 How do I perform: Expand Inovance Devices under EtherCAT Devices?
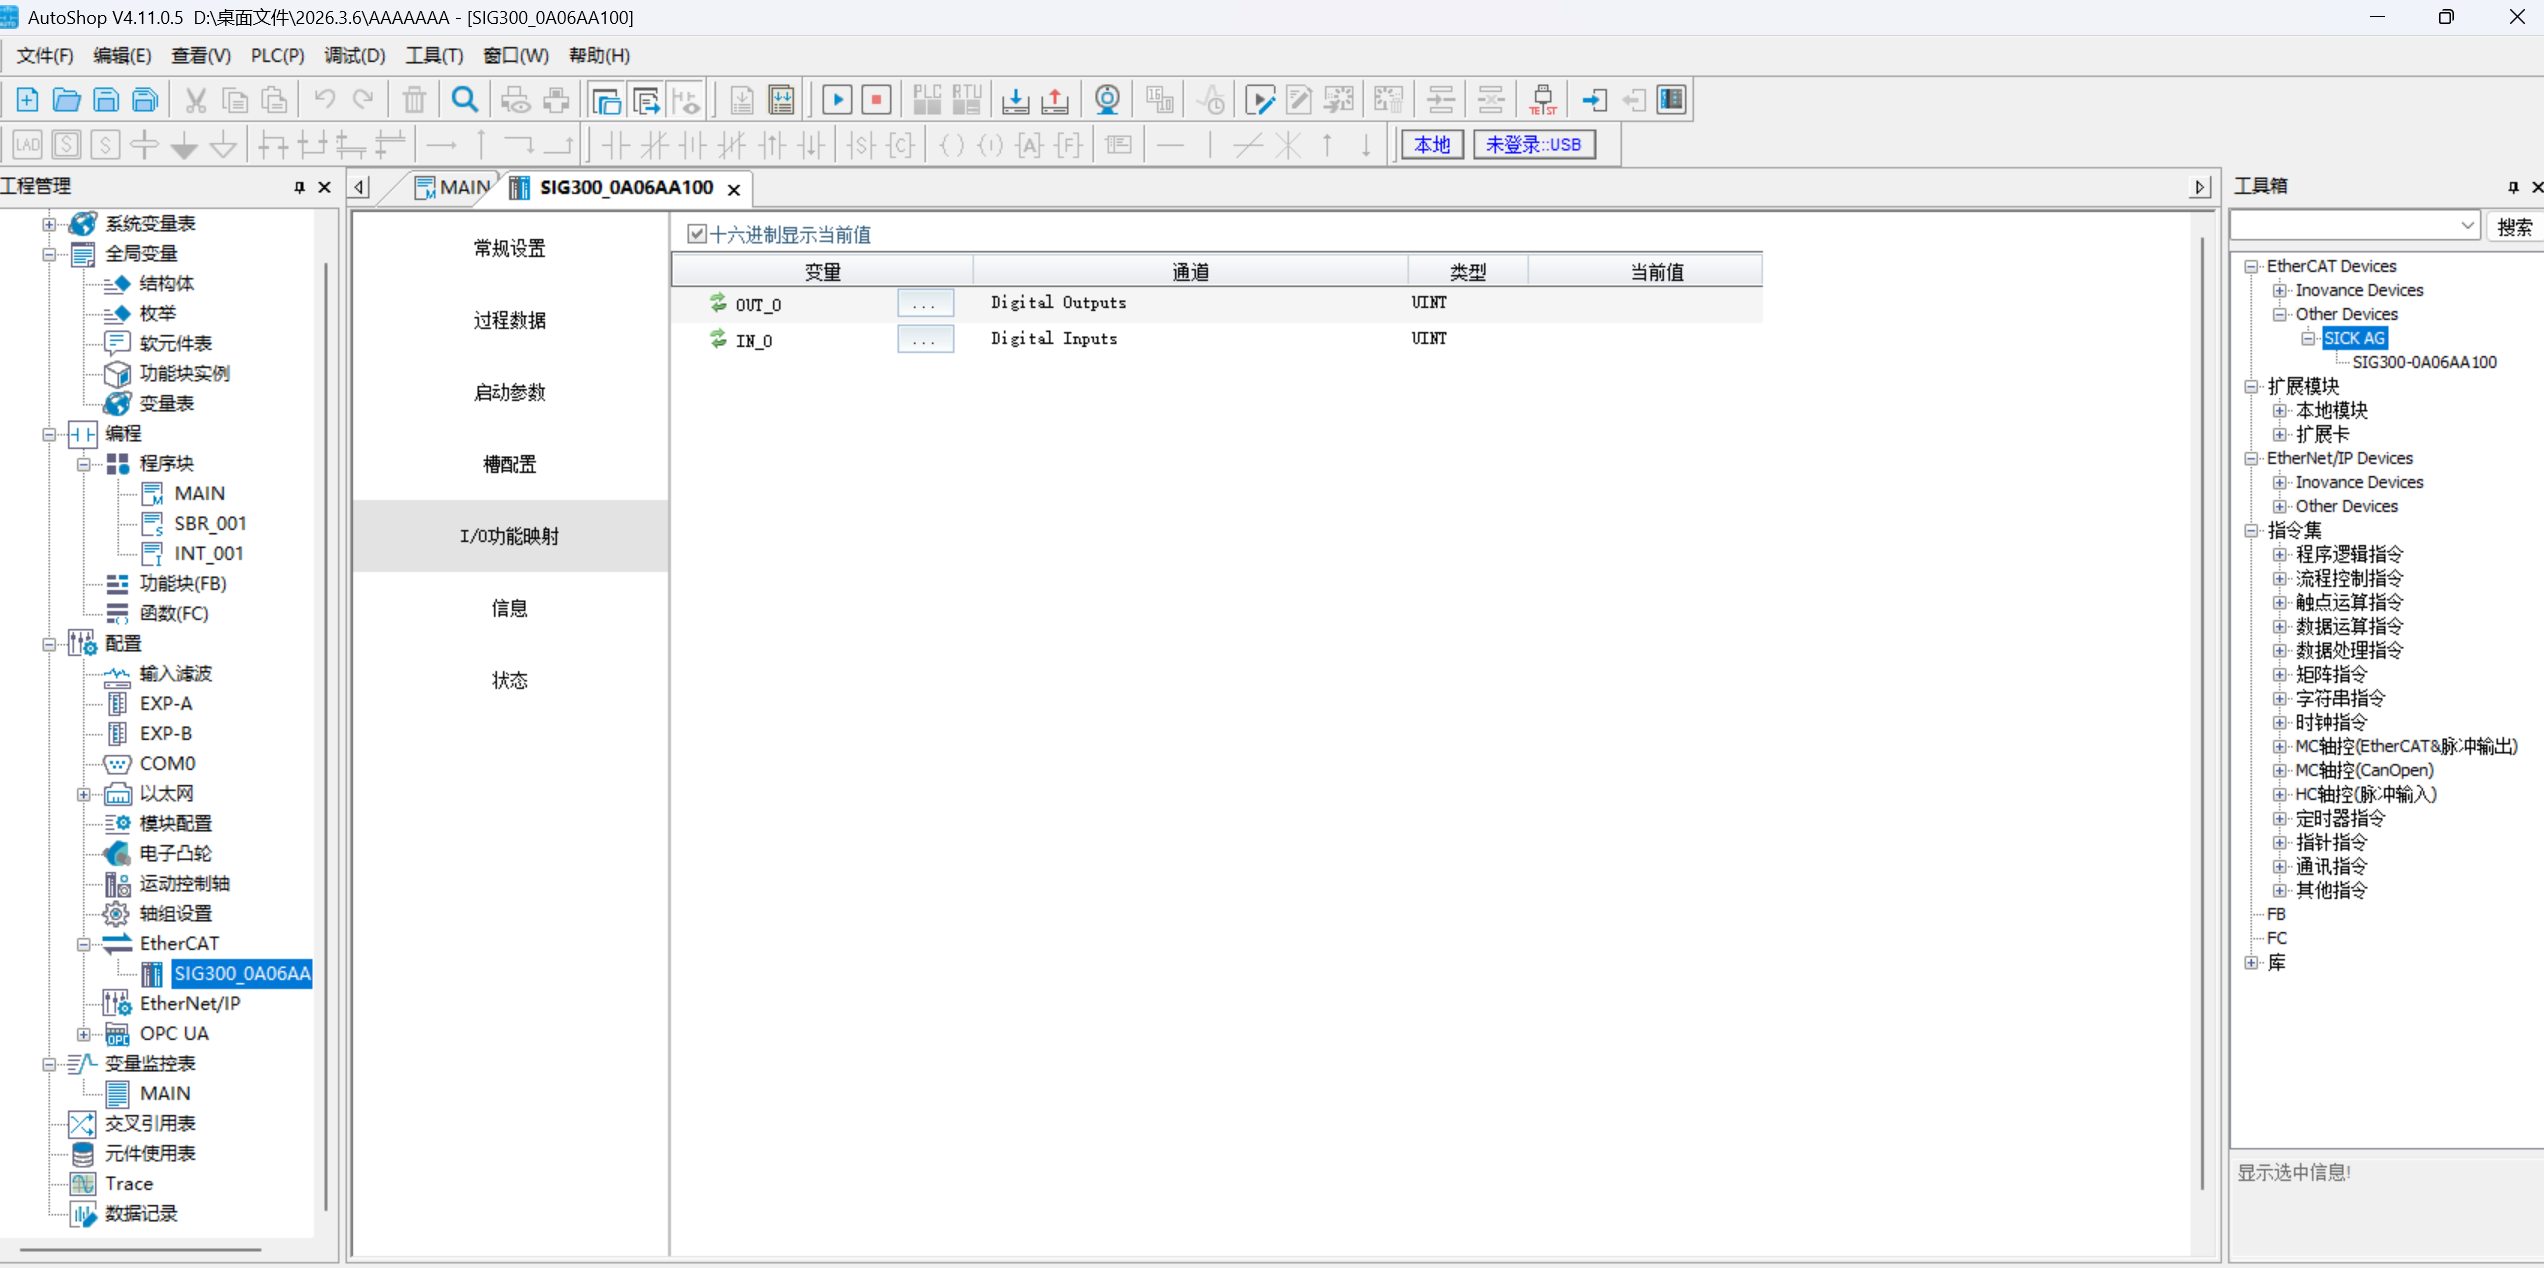2280,290
